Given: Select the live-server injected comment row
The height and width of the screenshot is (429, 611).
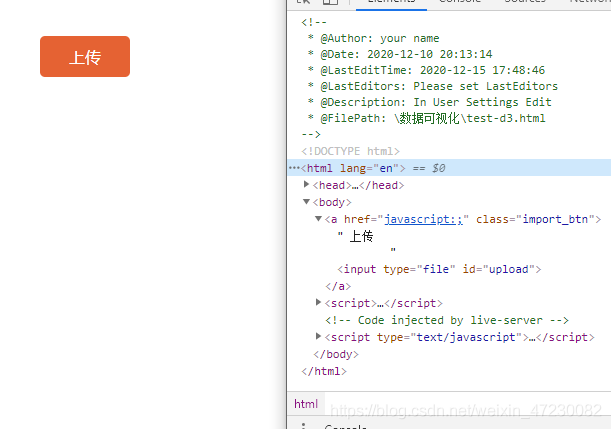Looking at the screenshot, I should point(447,320).
